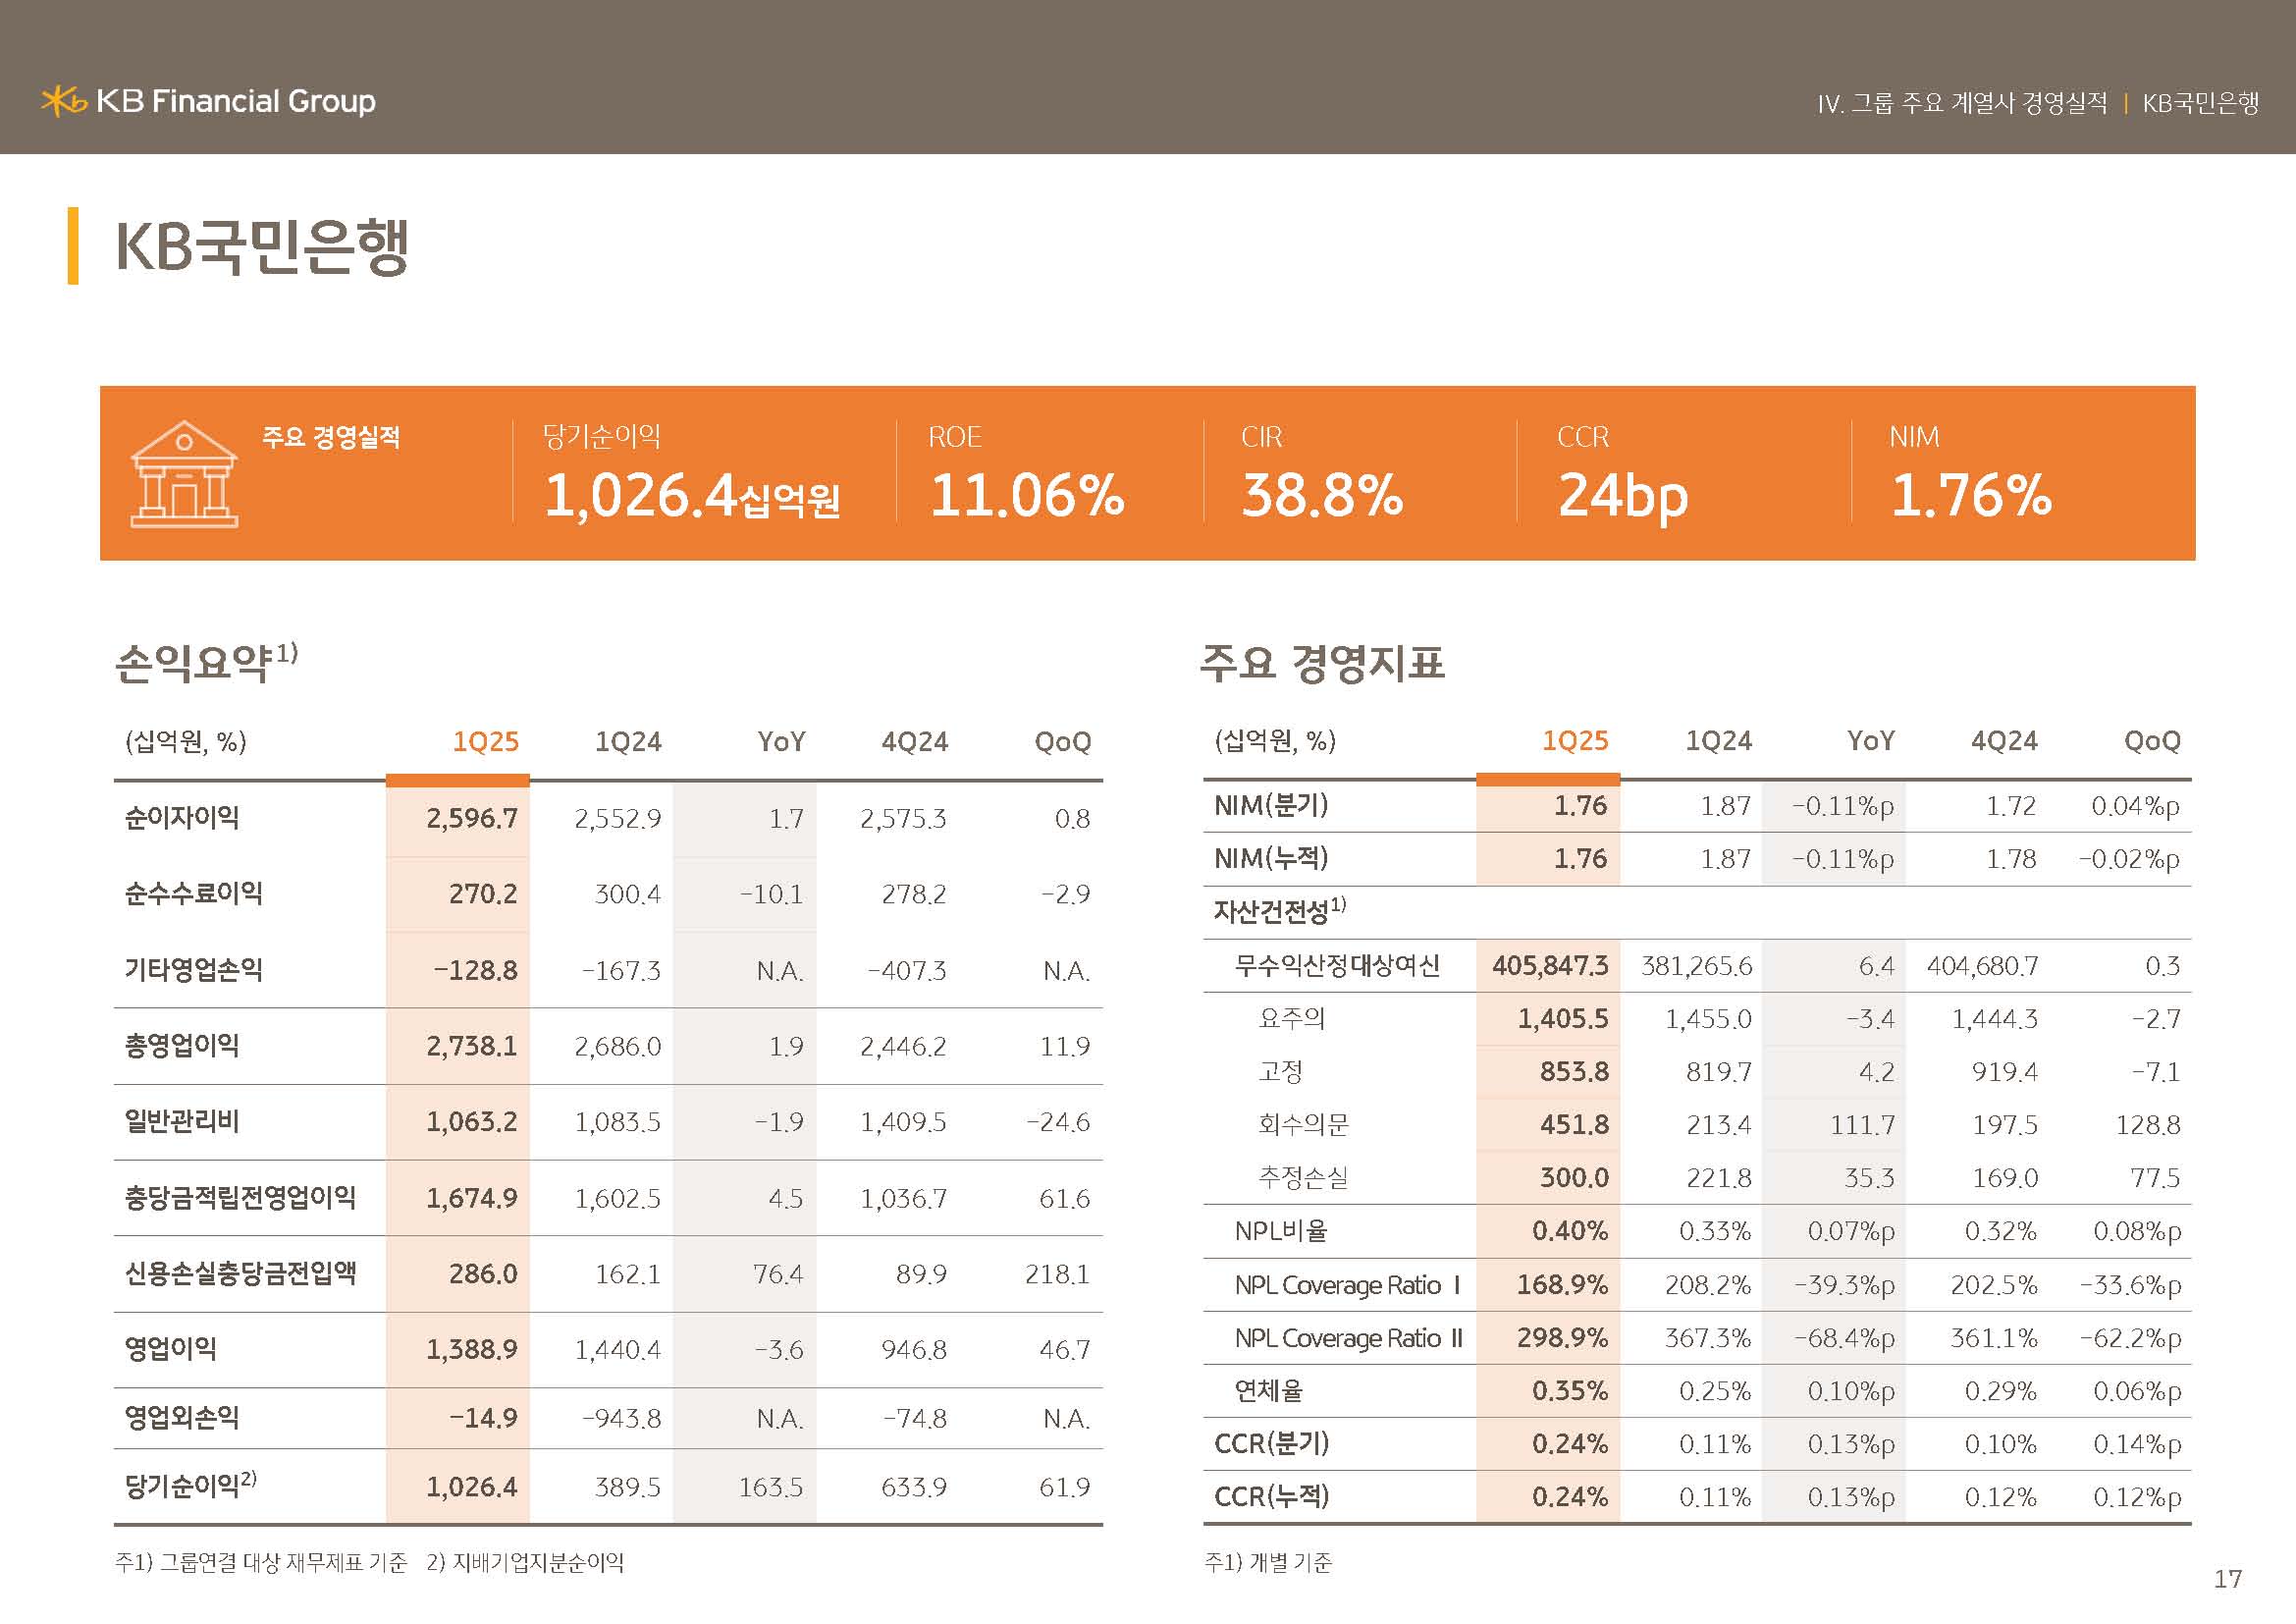Screen dimensions: 2296x1624
Task: Click the NIM 1.76% headline value
Action: click(1970, 495)
